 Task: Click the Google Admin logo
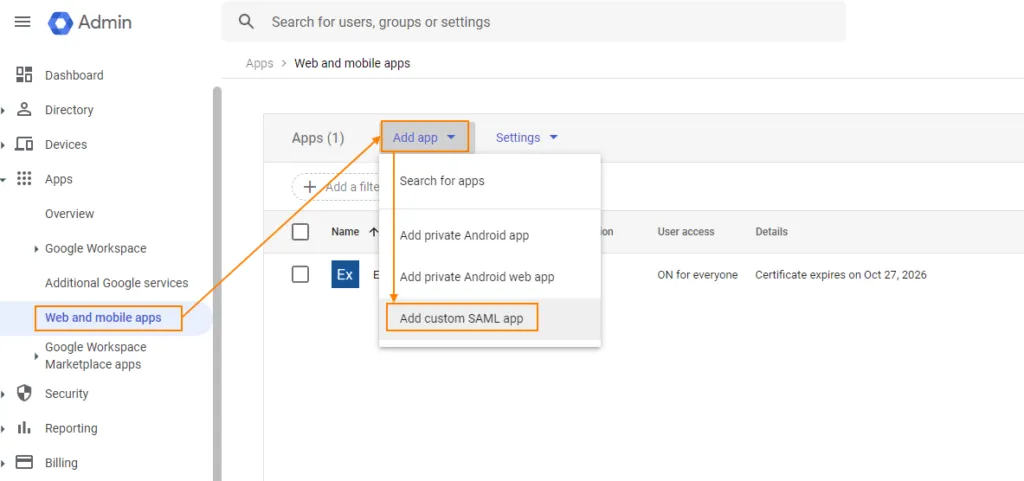pos(90,22)
